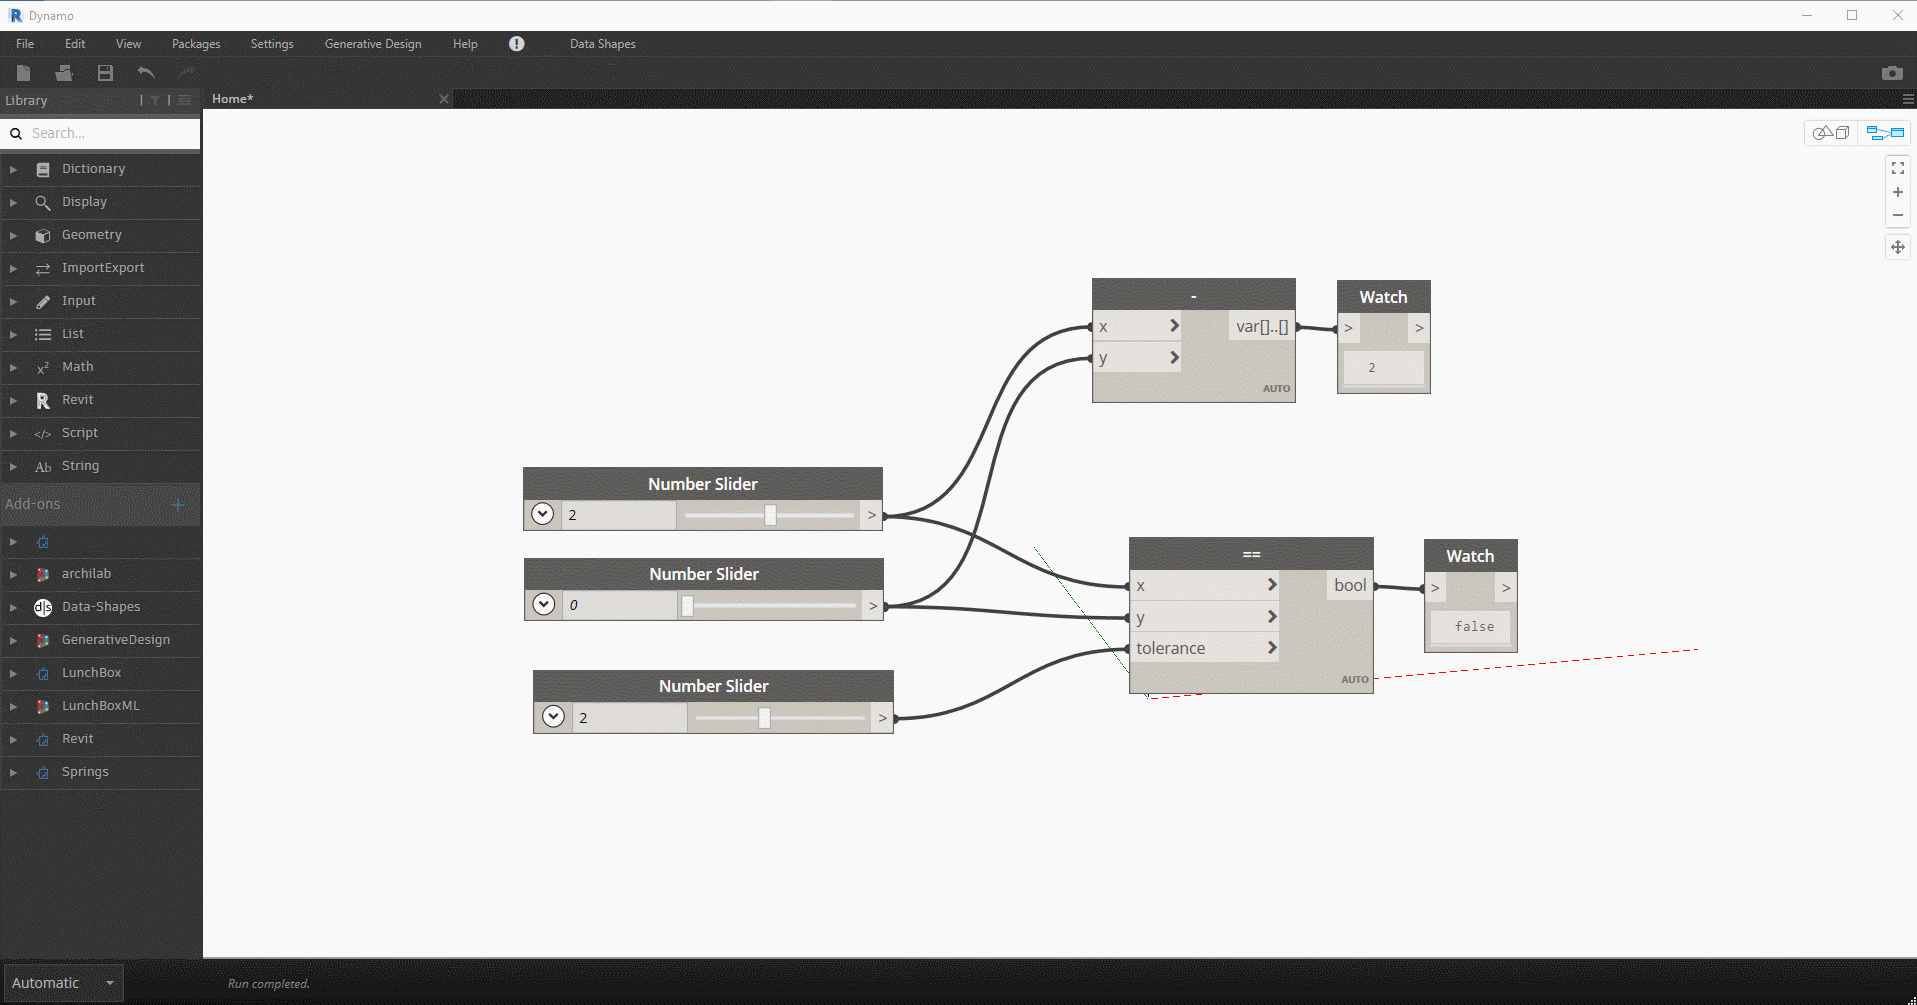The width and height of the screenshot is (1917, 1005).
Task: Click the top Number Slider thumb
Action: 770,515
